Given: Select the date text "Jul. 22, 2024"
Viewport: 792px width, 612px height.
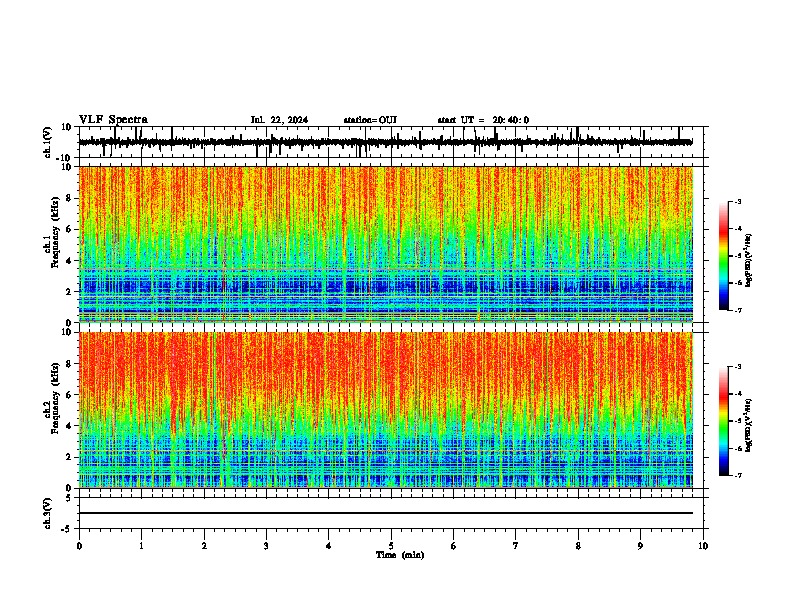Looking at the screenshot, I should coord(279,120).
